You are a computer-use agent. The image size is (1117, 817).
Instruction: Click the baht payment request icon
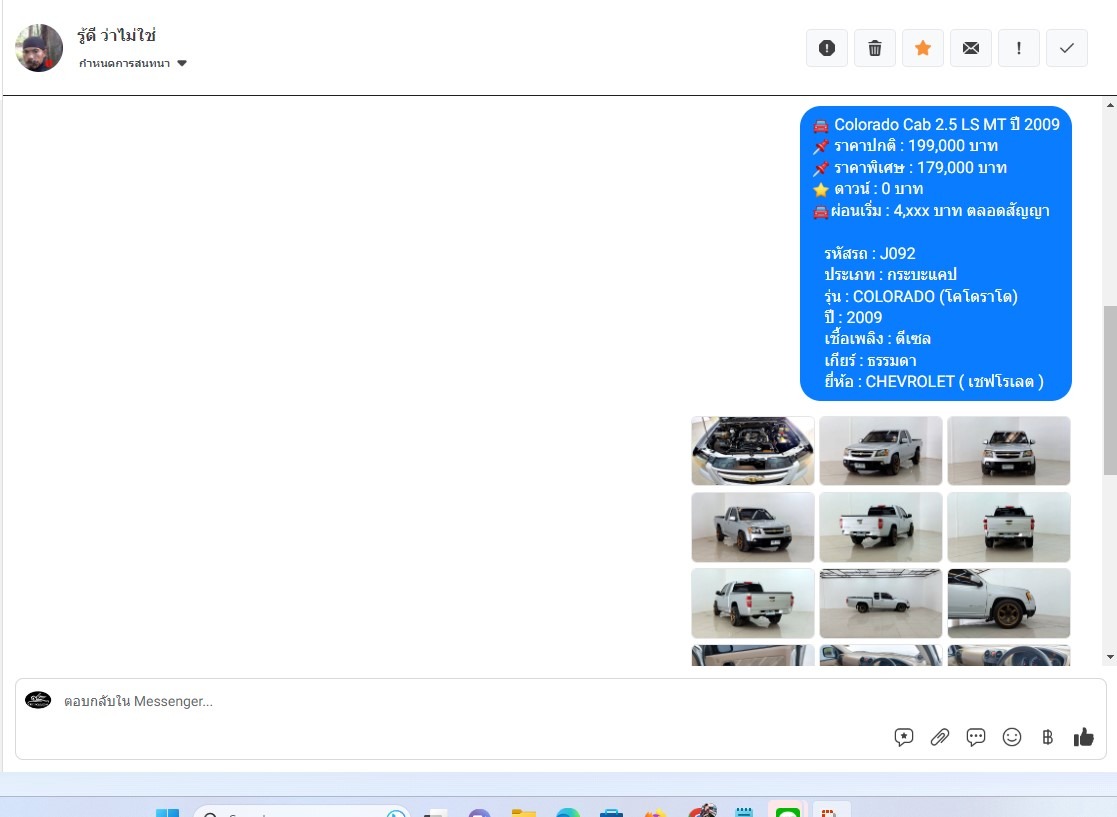[x=1047, y=737]
